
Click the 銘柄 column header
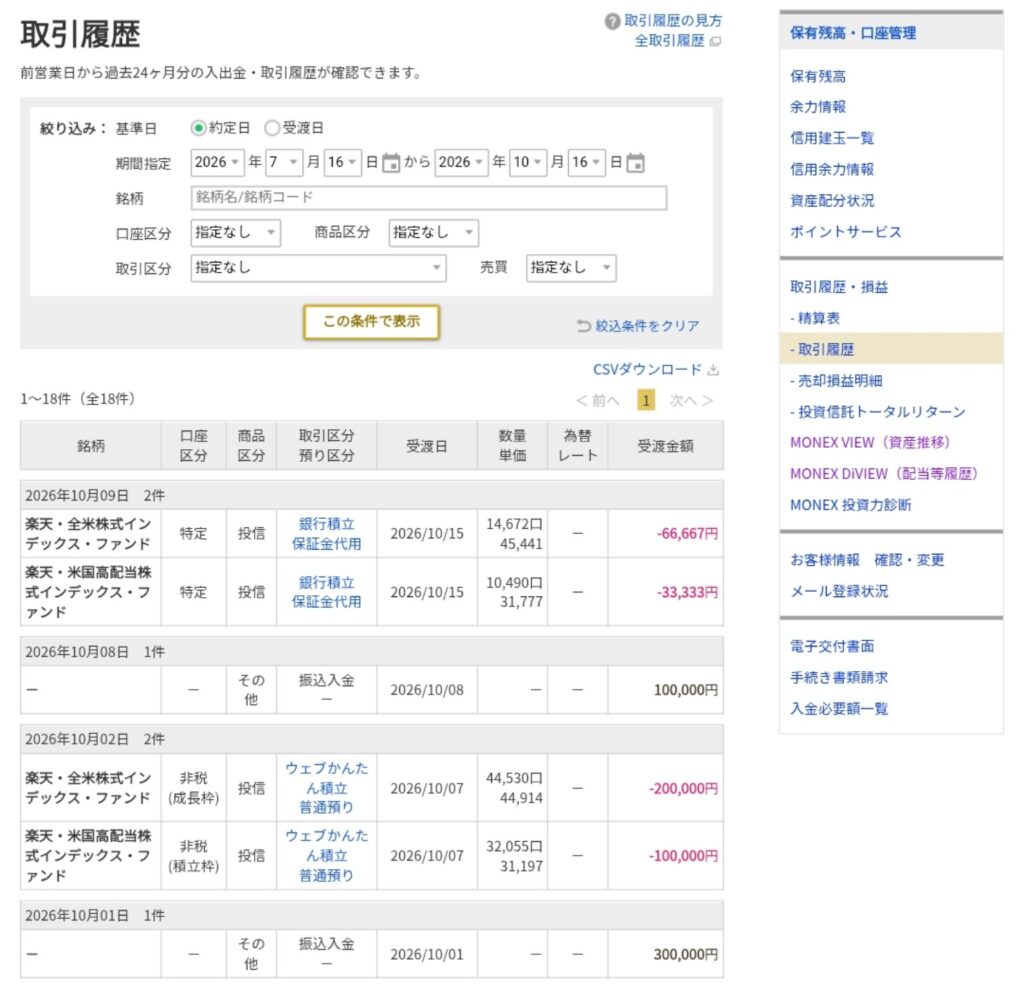[x=91, y=446]
